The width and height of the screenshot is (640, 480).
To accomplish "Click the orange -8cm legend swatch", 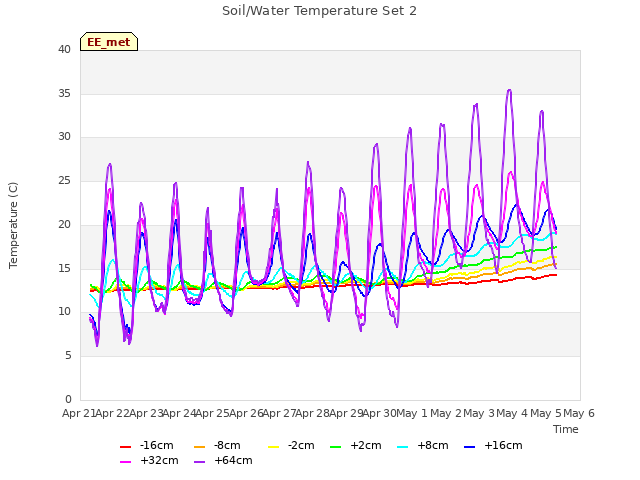I will click(199, 447).
